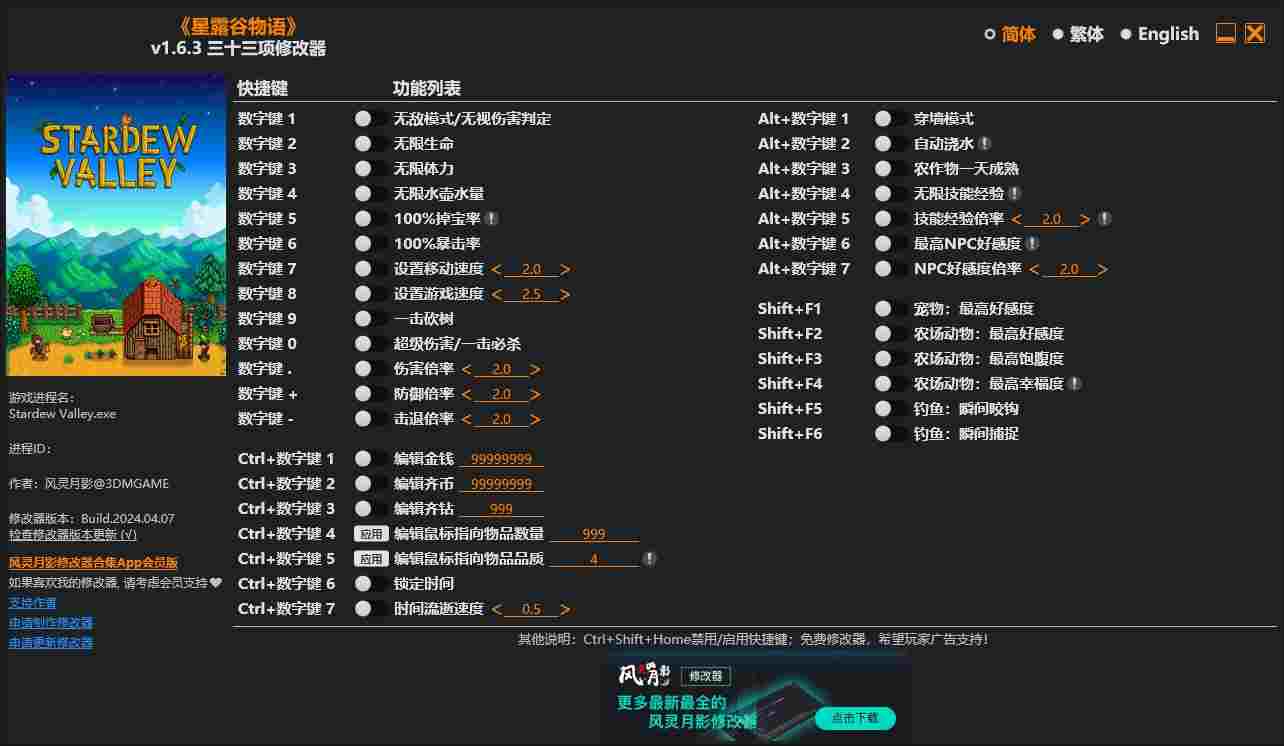Enable 农场动物：最高饱腹度 toggle

(x=891, y=358)
